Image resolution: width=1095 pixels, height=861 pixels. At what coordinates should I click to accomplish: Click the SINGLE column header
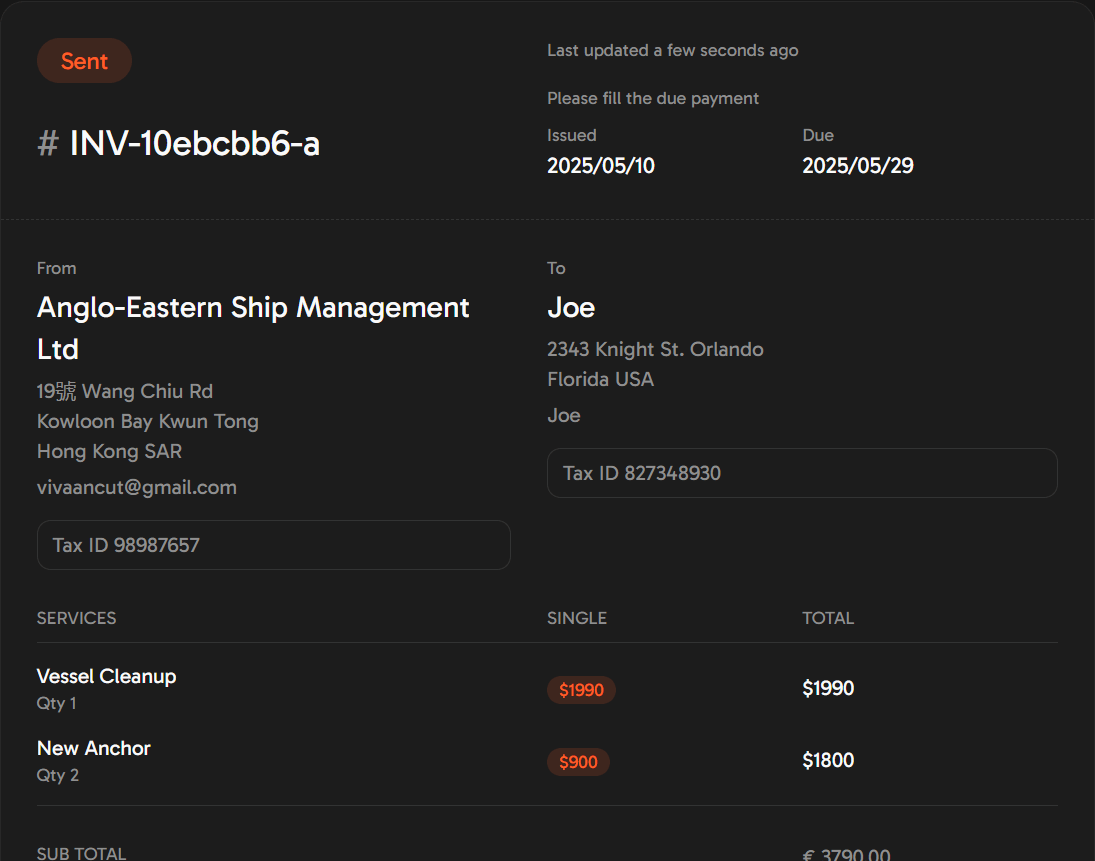(x=577, y=618)
